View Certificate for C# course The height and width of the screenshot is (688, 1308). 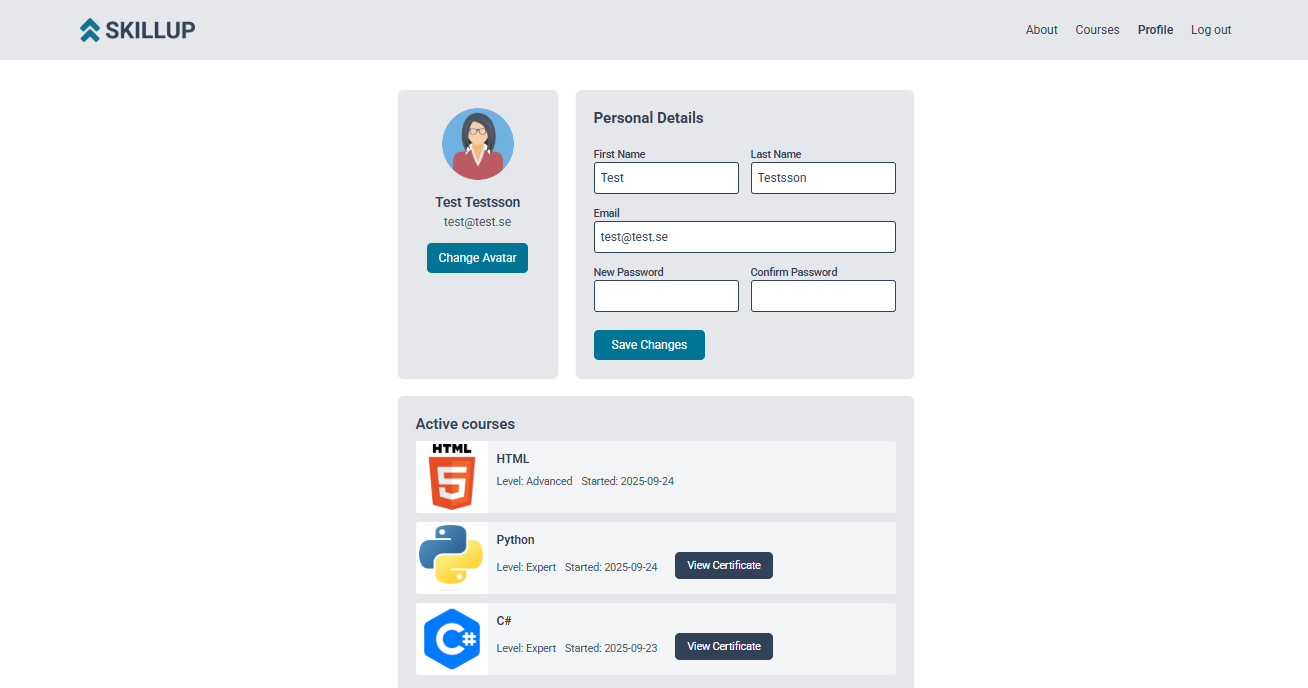point(724,647)
